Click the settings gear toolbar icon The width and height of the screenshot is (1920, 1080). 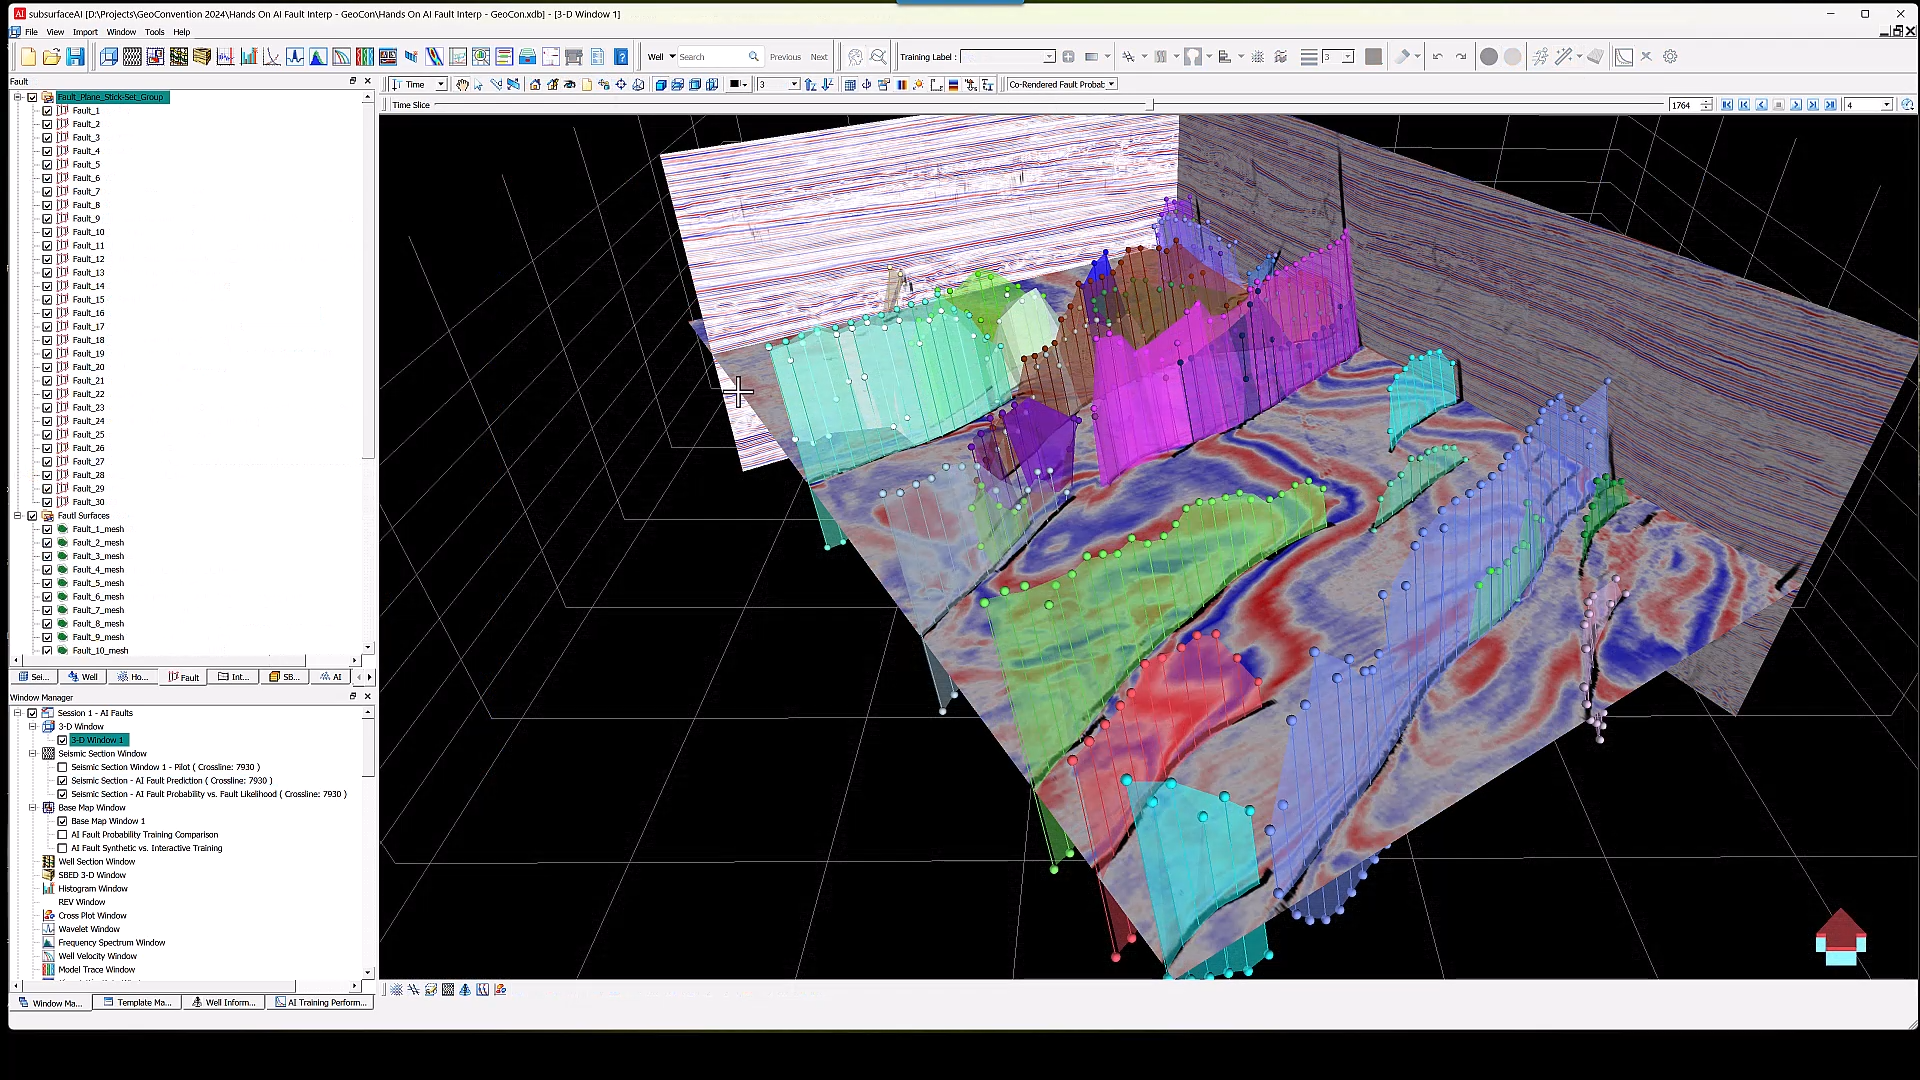click(x=1670, y=57)
